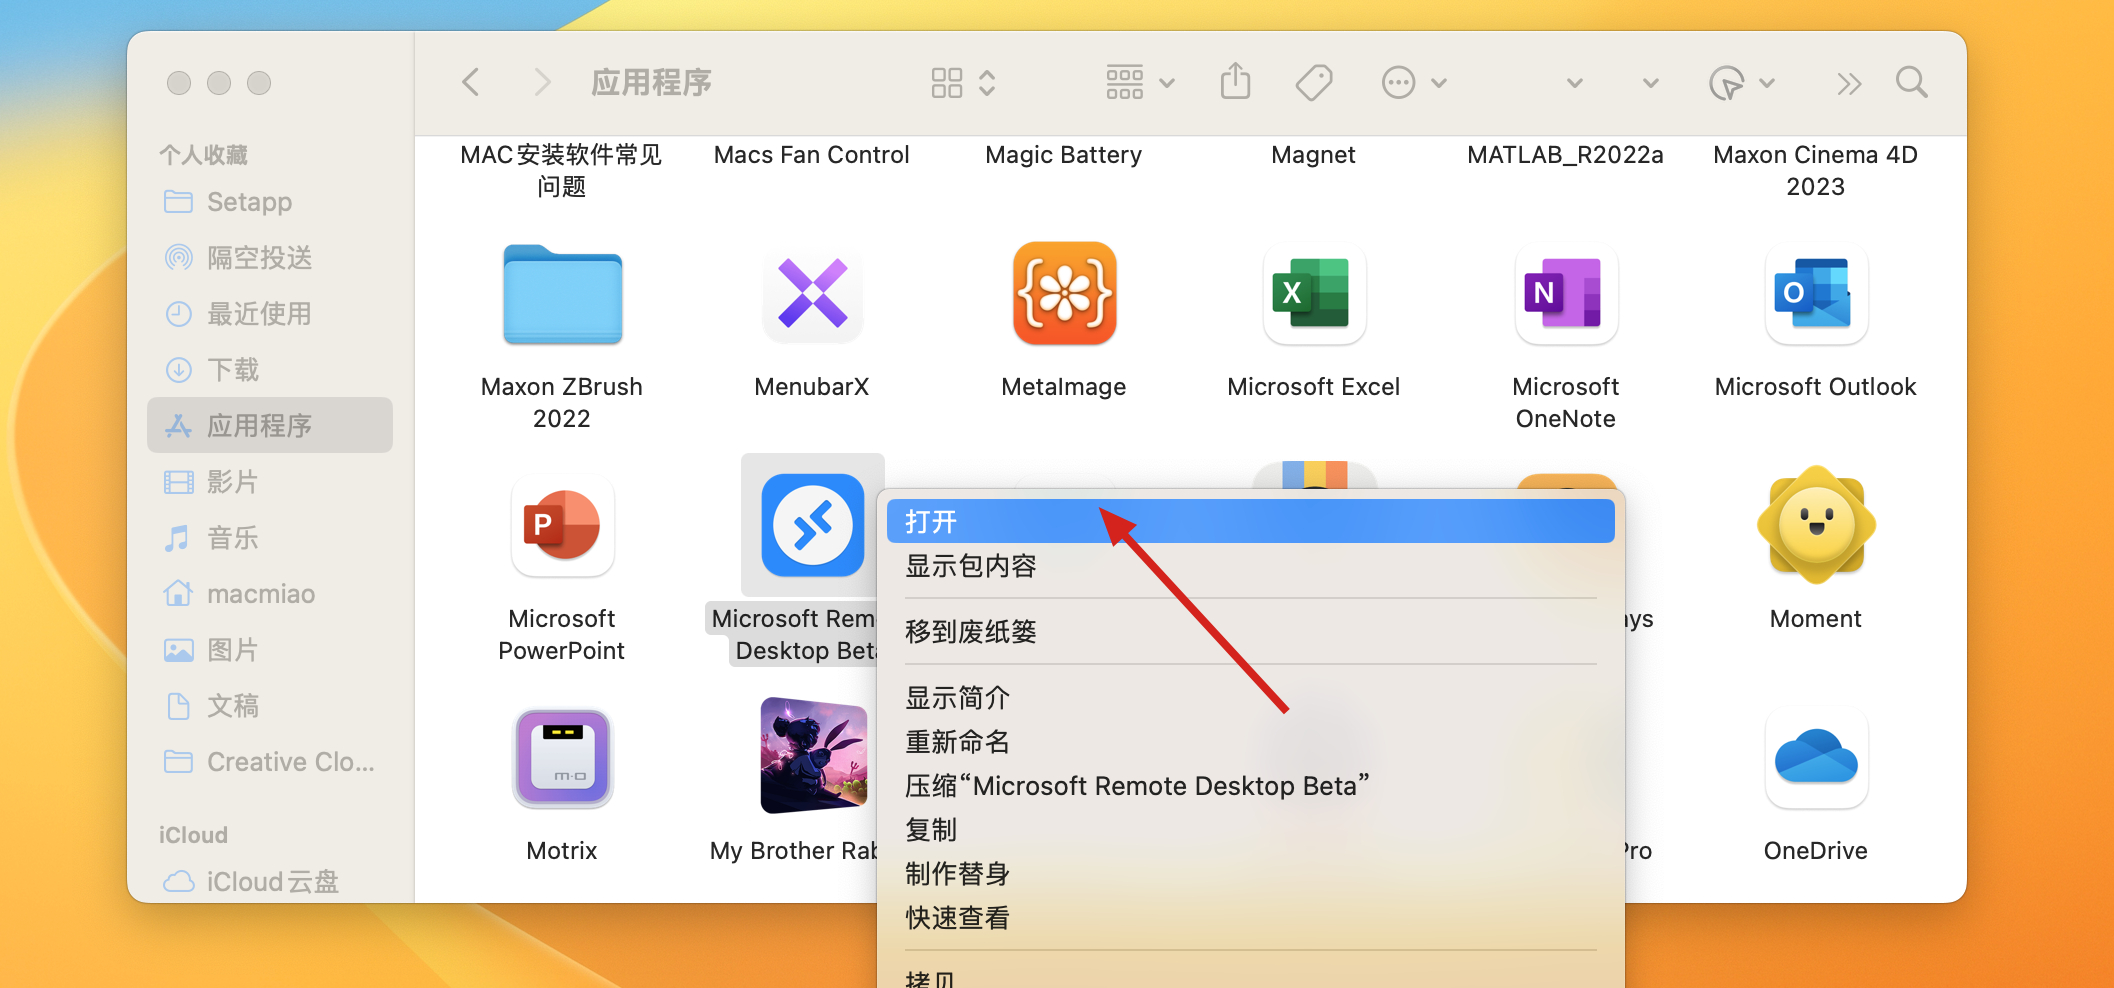Screen dimensions: 2114x988
Task: Switch icon view mode selector
Action: pyautogui.click(x=962, y=82)
